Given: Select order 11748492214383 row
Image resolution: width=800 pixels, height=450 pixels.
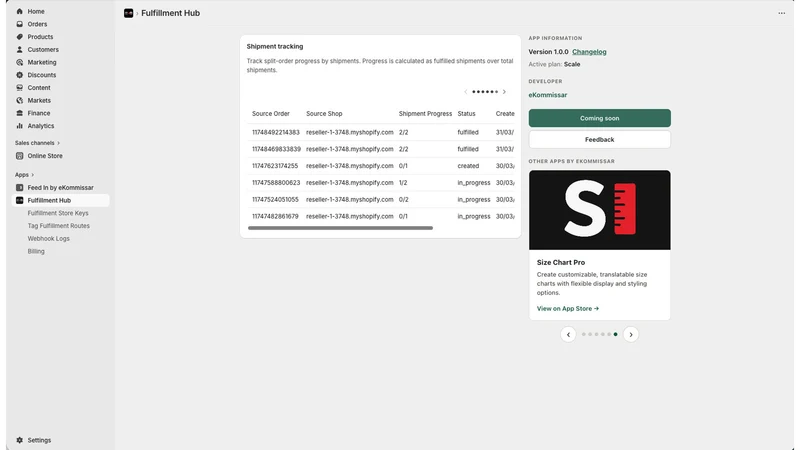Looking at the screenshot, I should click(x=381, y=132).
